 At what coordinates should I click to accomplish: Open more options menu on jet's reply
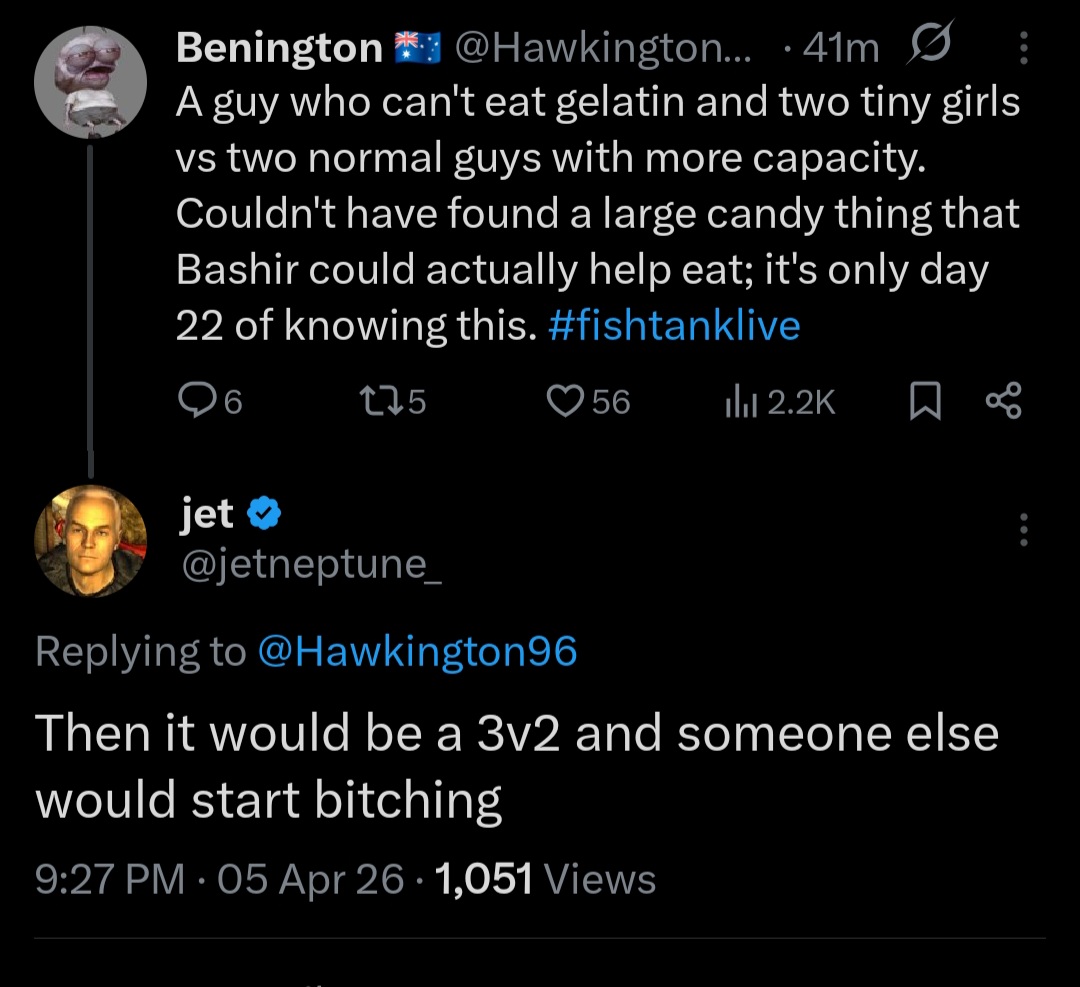pyautogui.click(x=1022, y=530)
